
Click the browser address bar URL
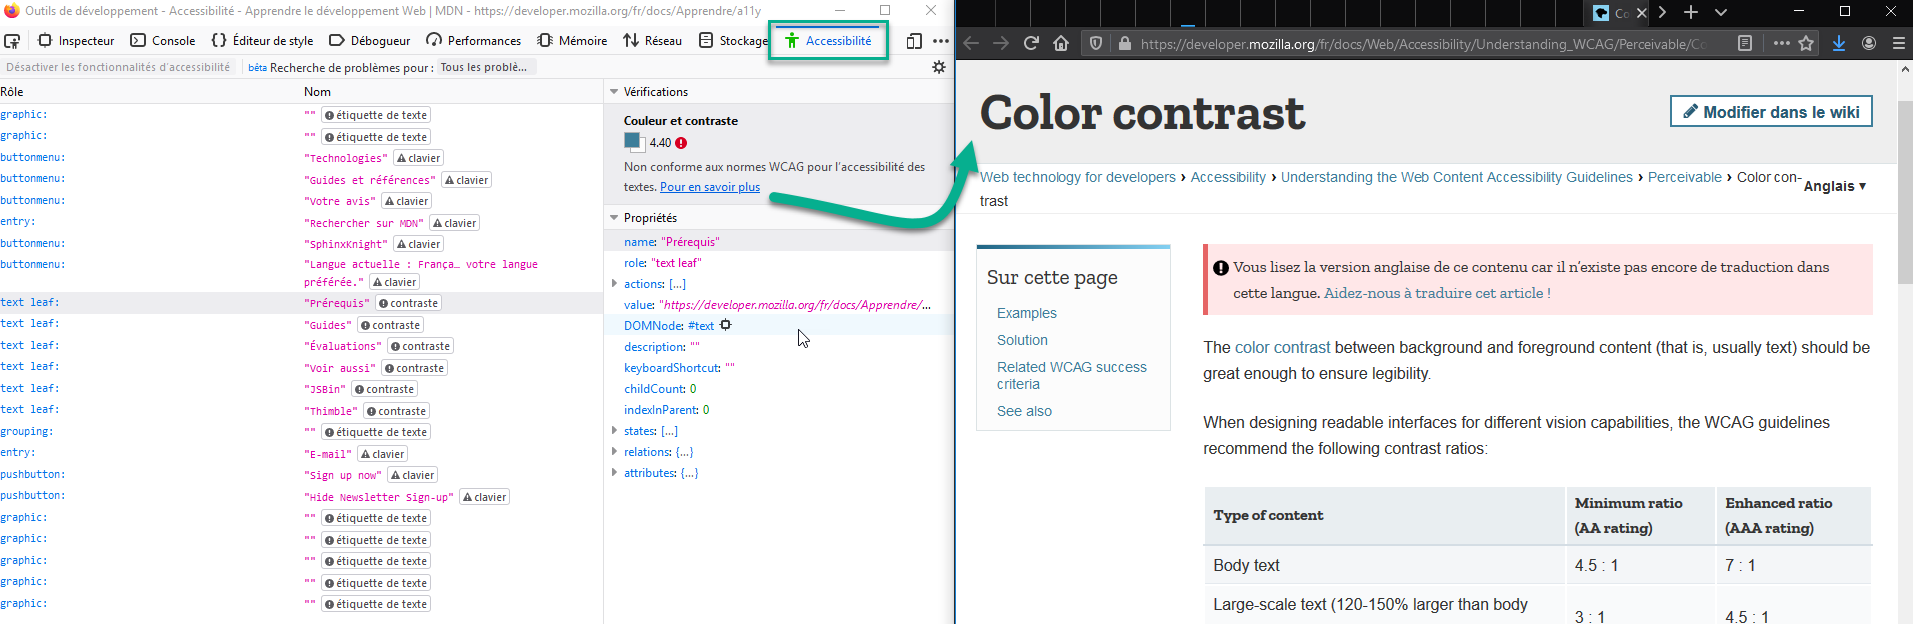pos(1422,44)
